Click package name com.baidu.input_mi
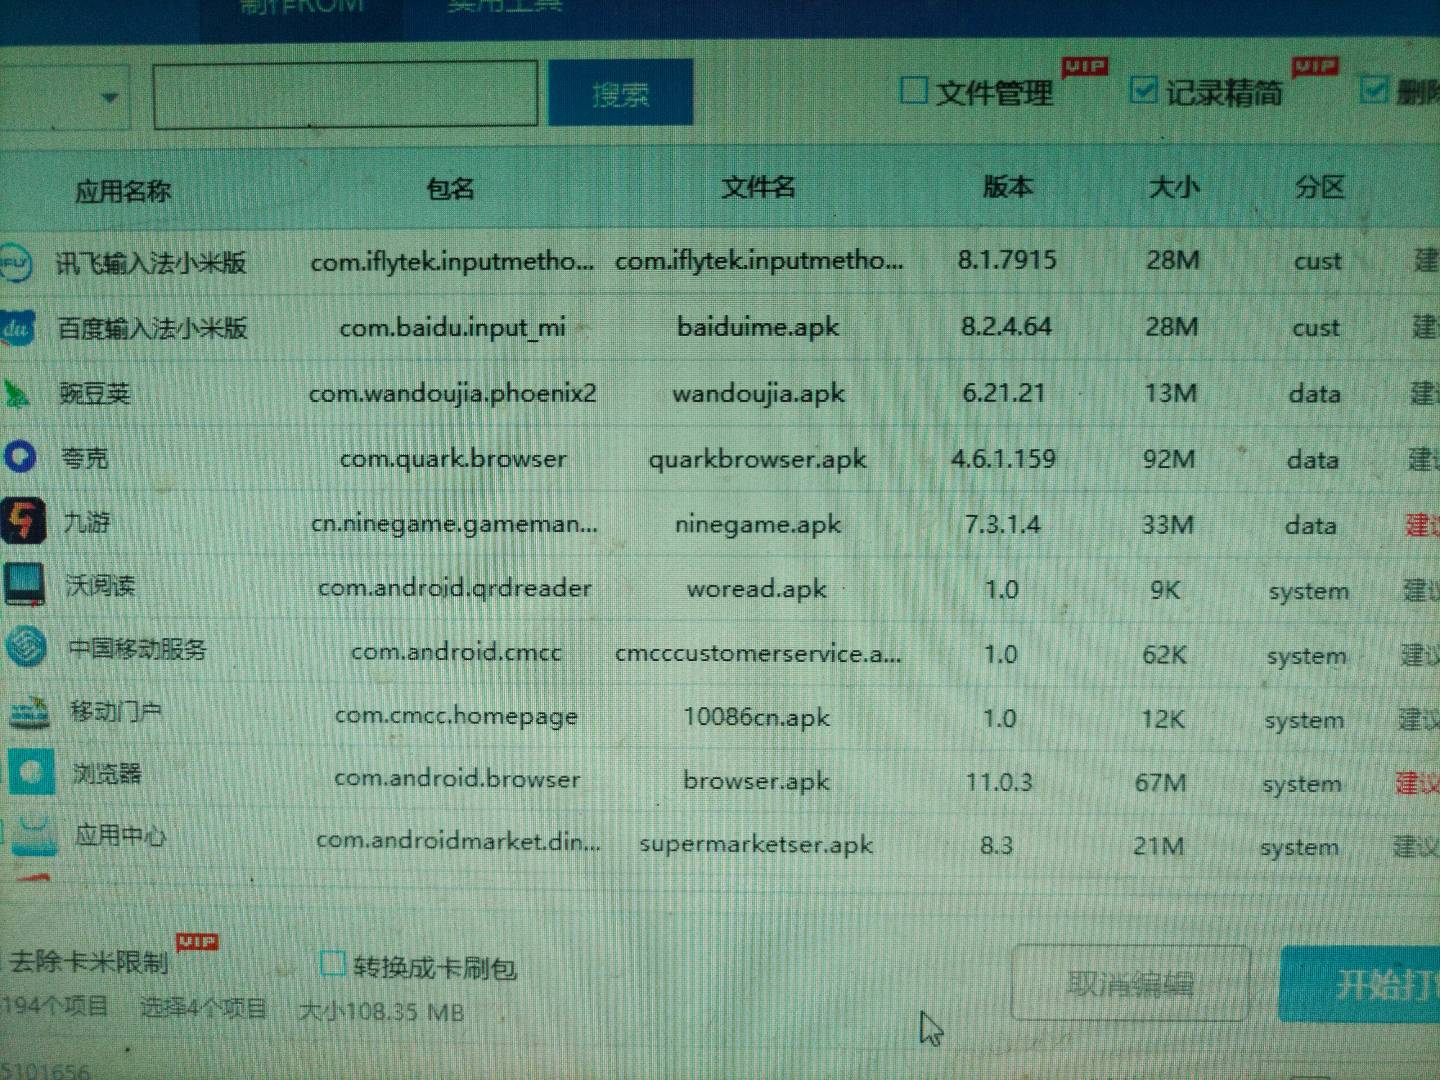 pos(453,328)
